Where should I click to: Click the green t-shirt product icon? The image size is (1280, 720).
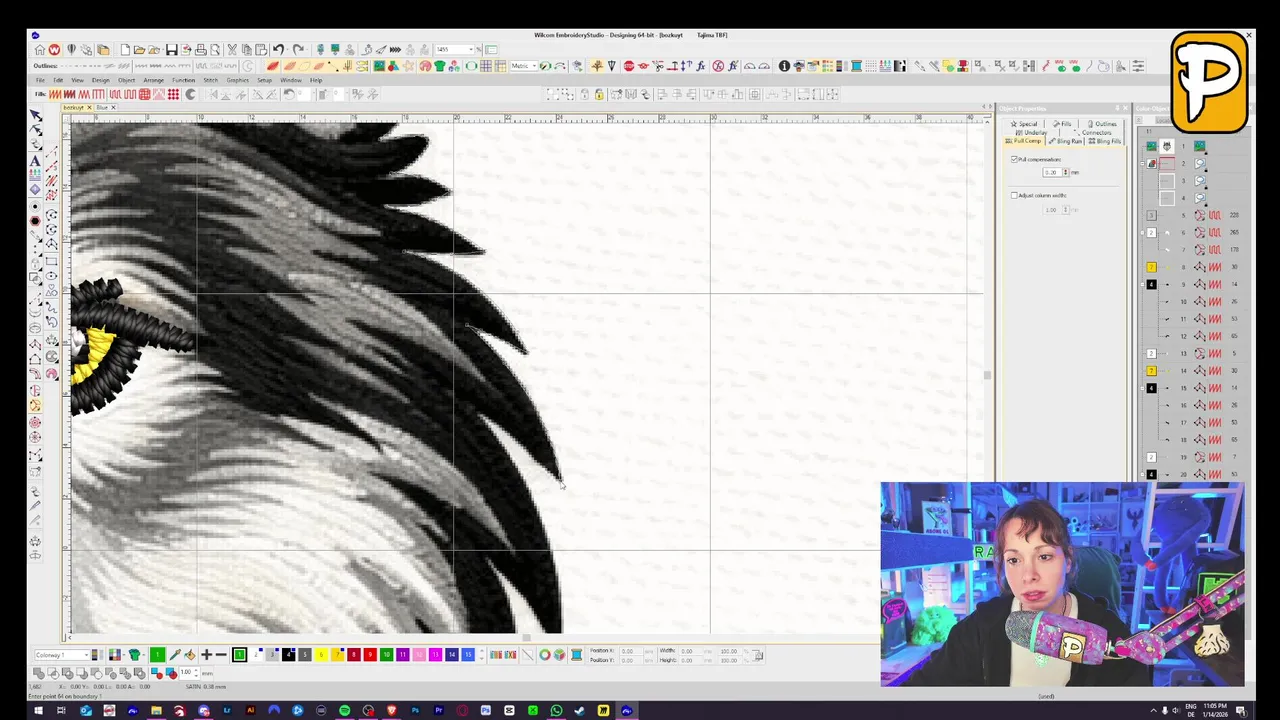tap(439, 66)
